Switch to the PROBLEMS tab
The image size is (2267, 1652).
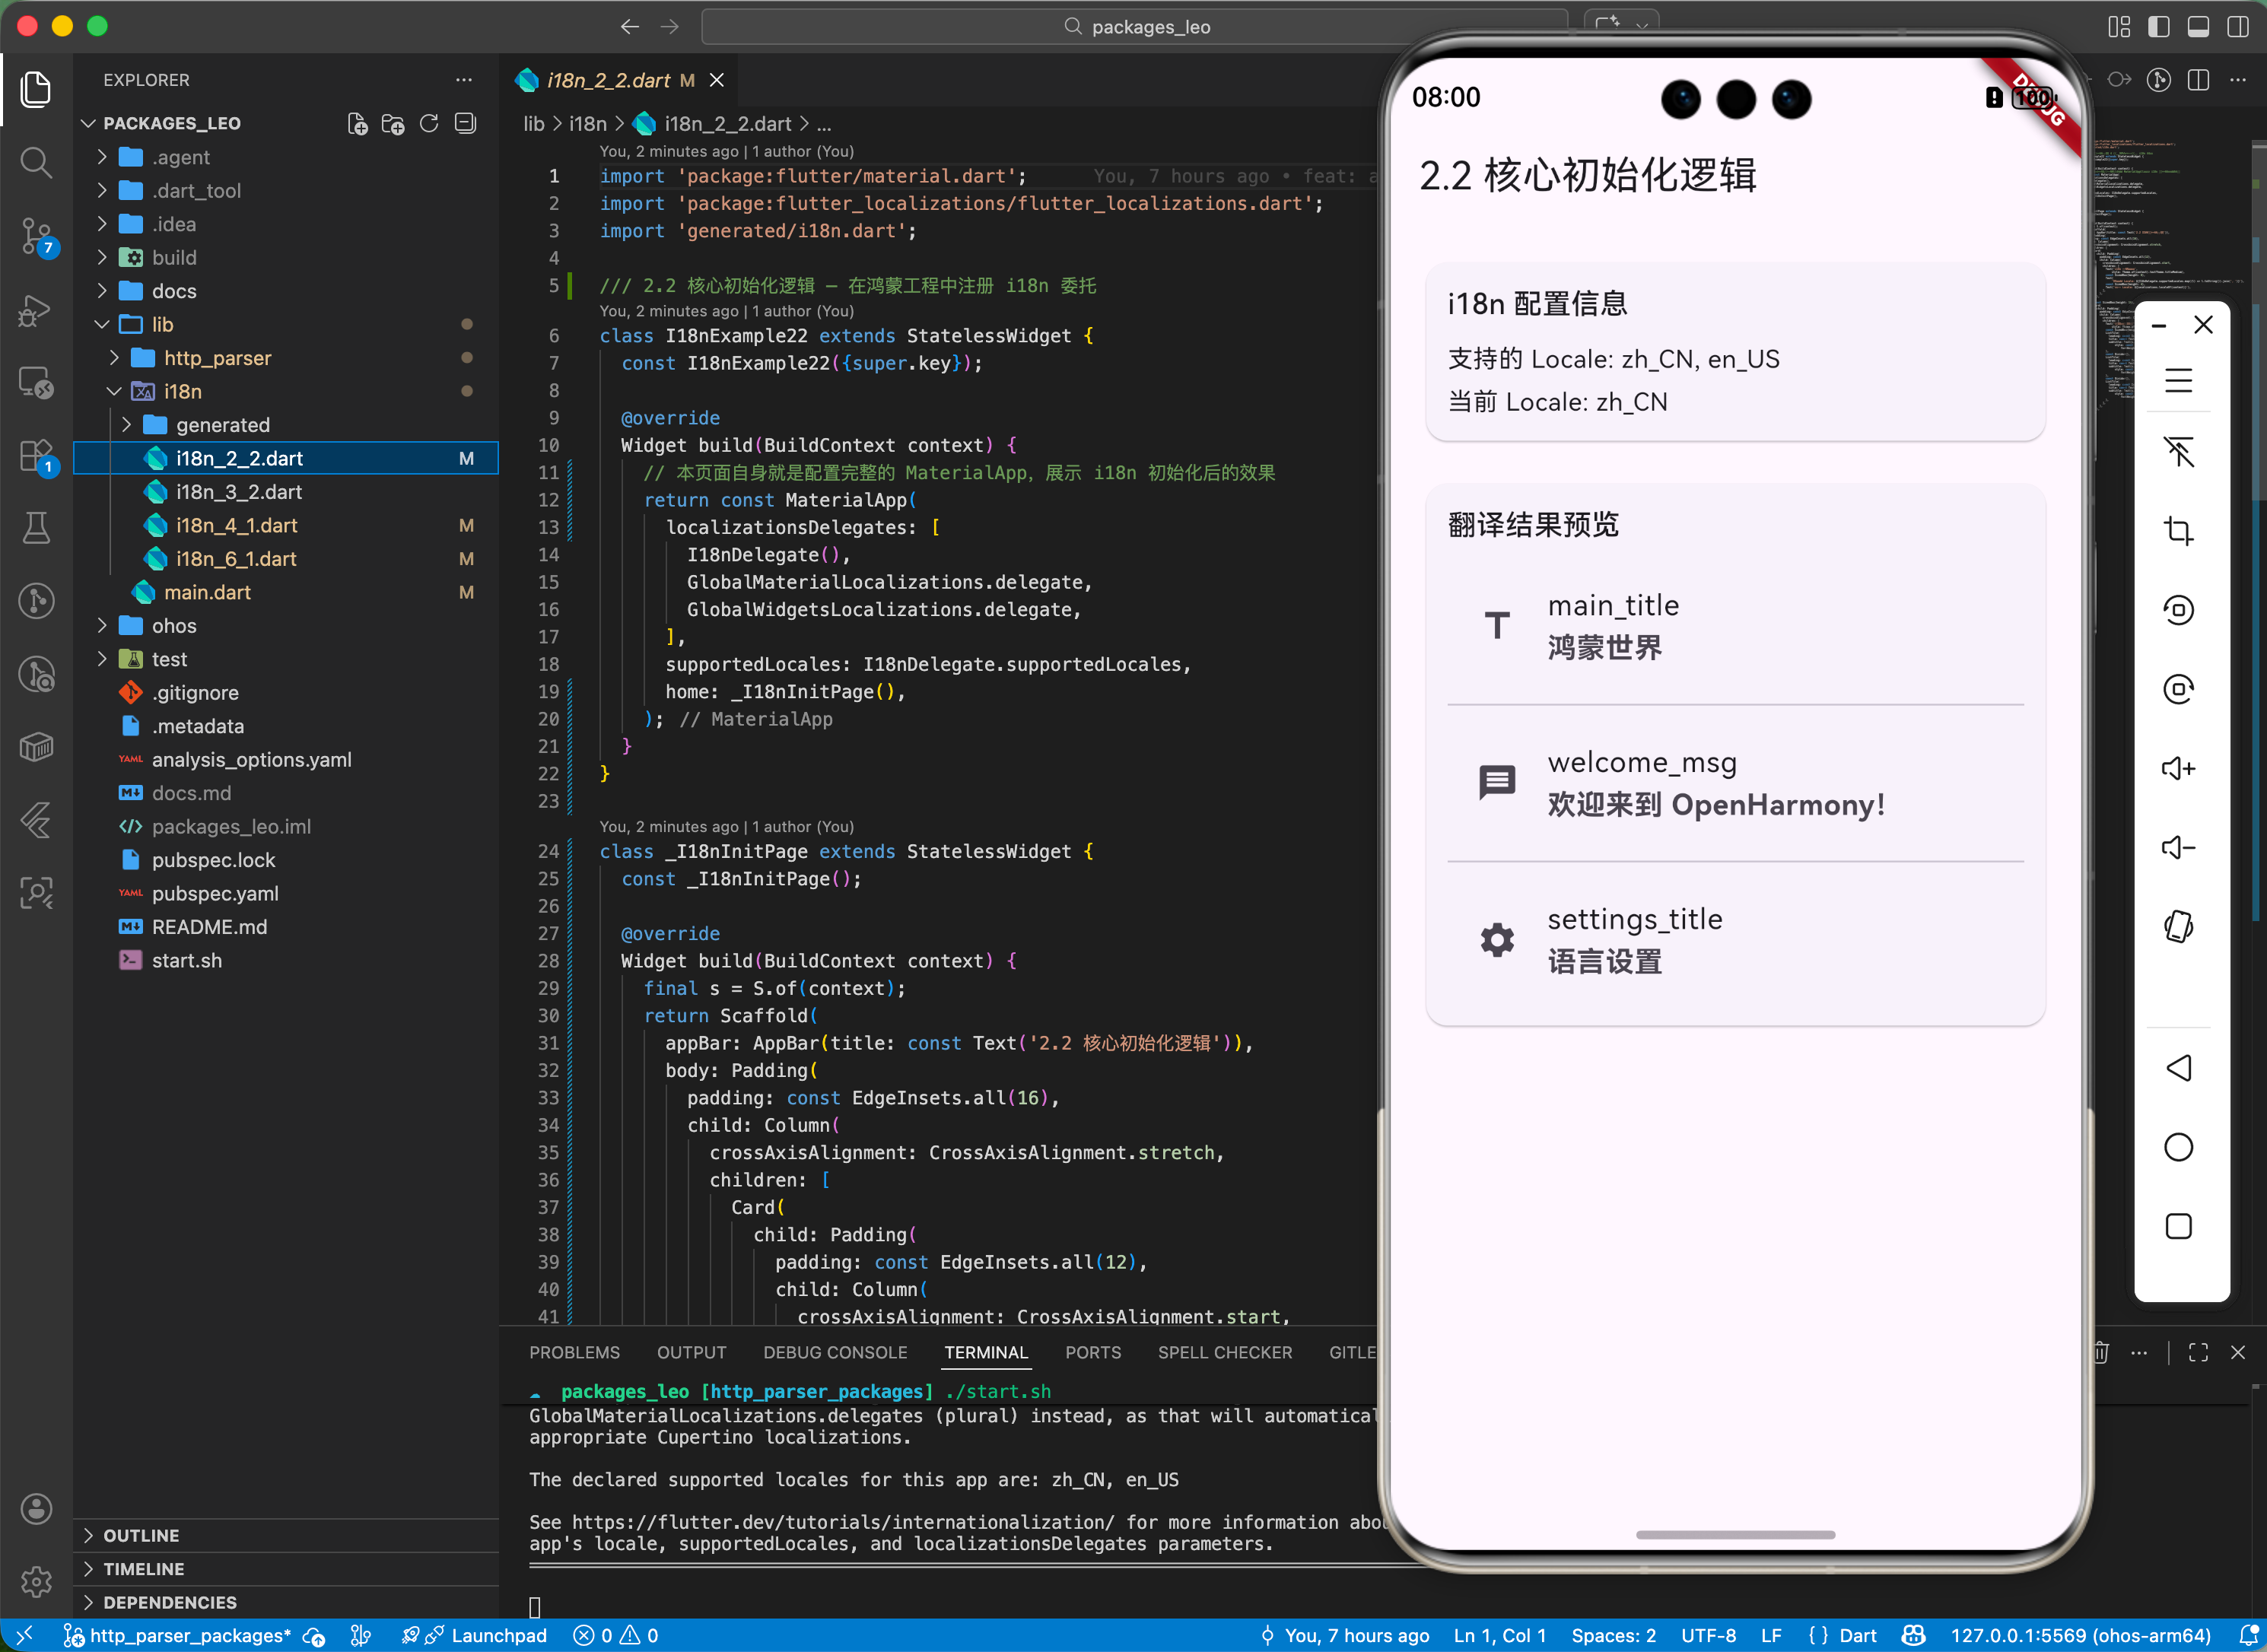[574, 1353]
